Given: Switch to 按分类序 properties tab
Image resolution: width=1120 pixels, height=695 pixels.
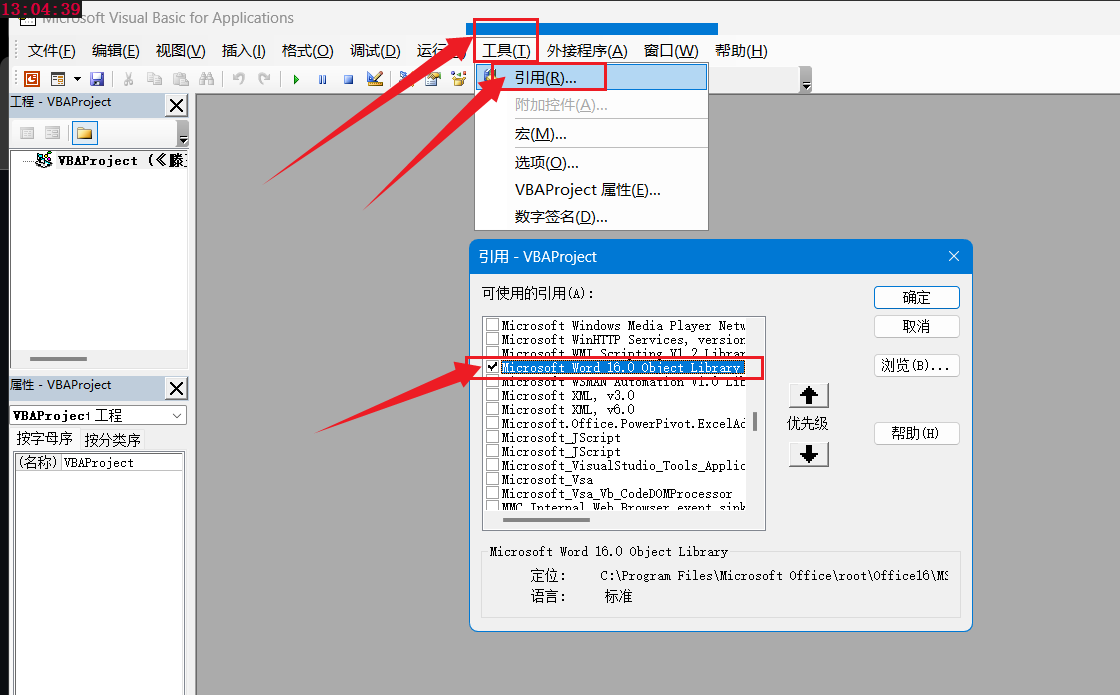Looking at the screenshot, I should click(112, 440).
